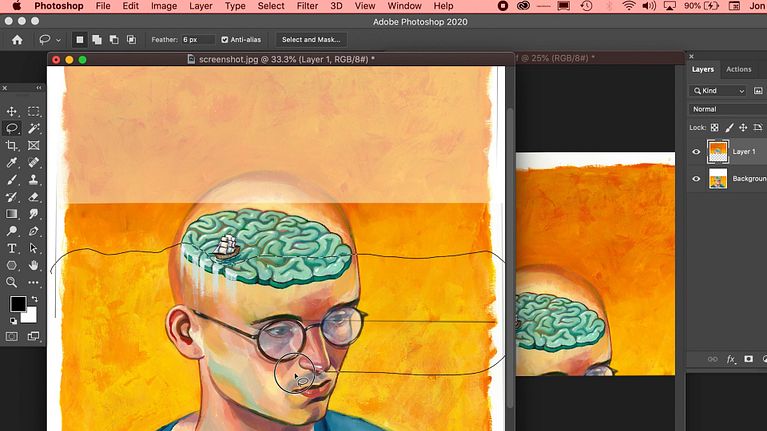Toggle the Anti-alias checkbox

(224, 40)
